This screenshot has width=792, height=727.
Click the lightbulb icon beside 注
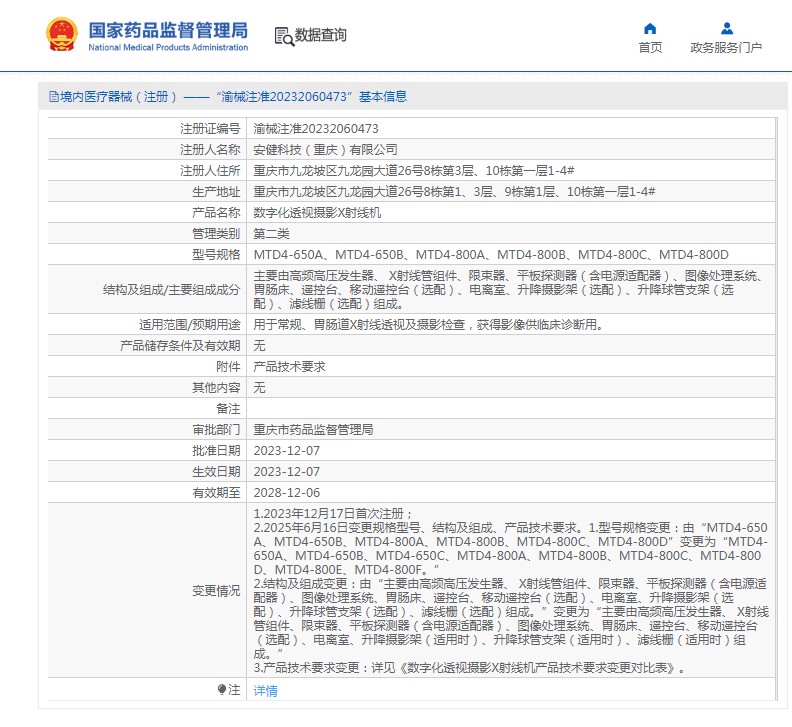(222, 689)
